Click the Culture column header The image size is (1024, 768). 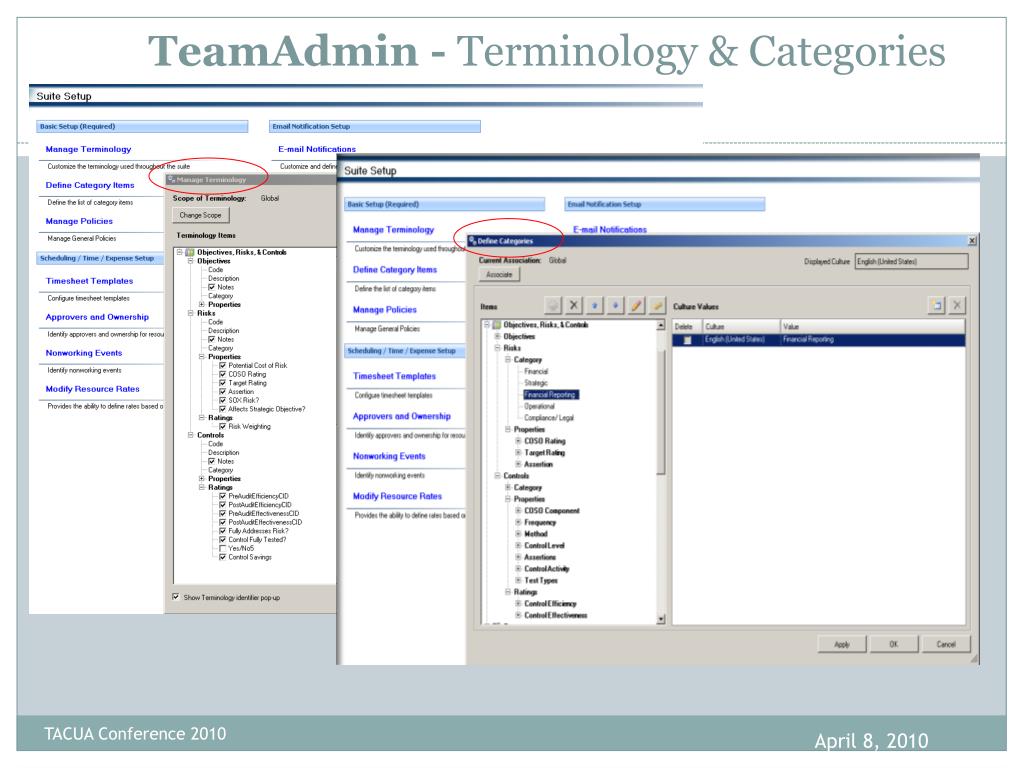(741, 326)
